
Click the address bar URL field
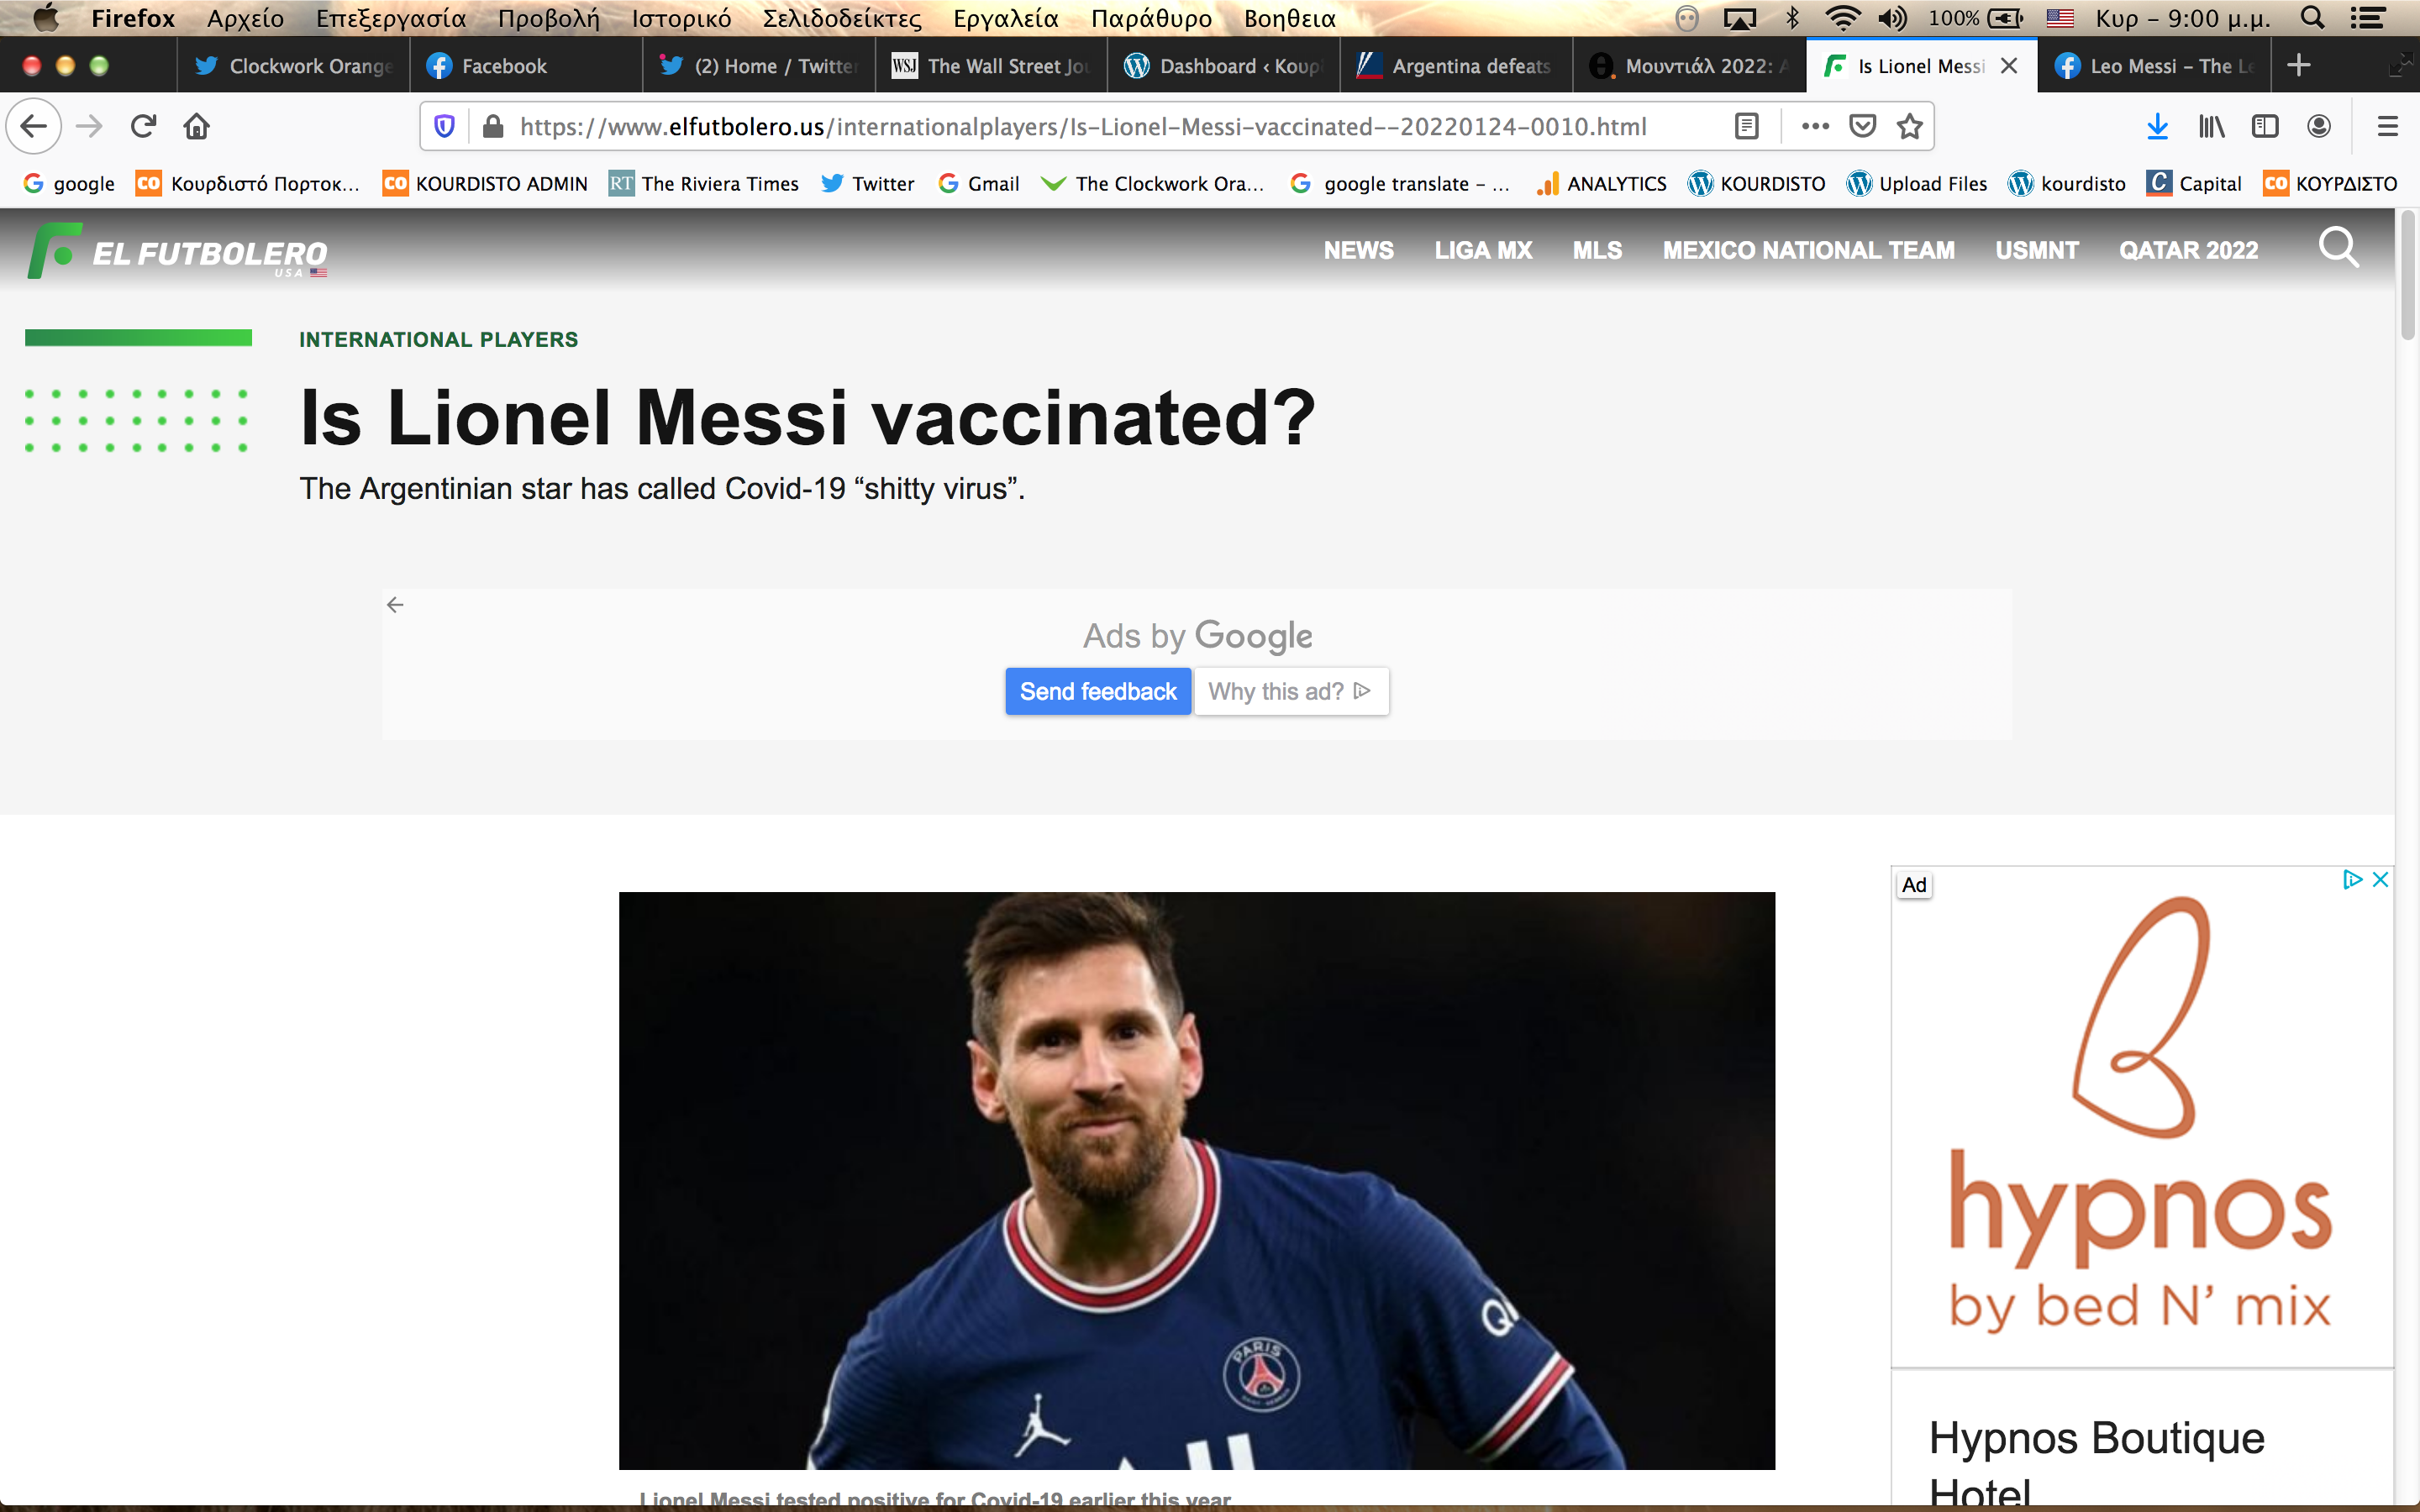coord(1082,127)
